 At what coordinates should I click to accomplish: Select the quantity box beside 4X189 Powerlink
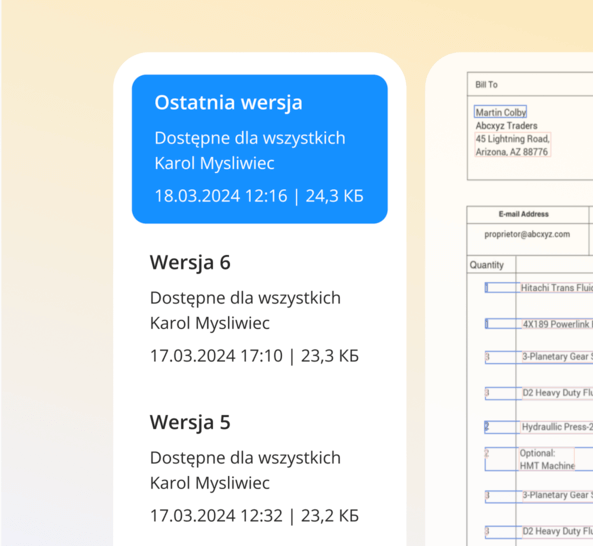pyautogui.click(x=501, y=324)
